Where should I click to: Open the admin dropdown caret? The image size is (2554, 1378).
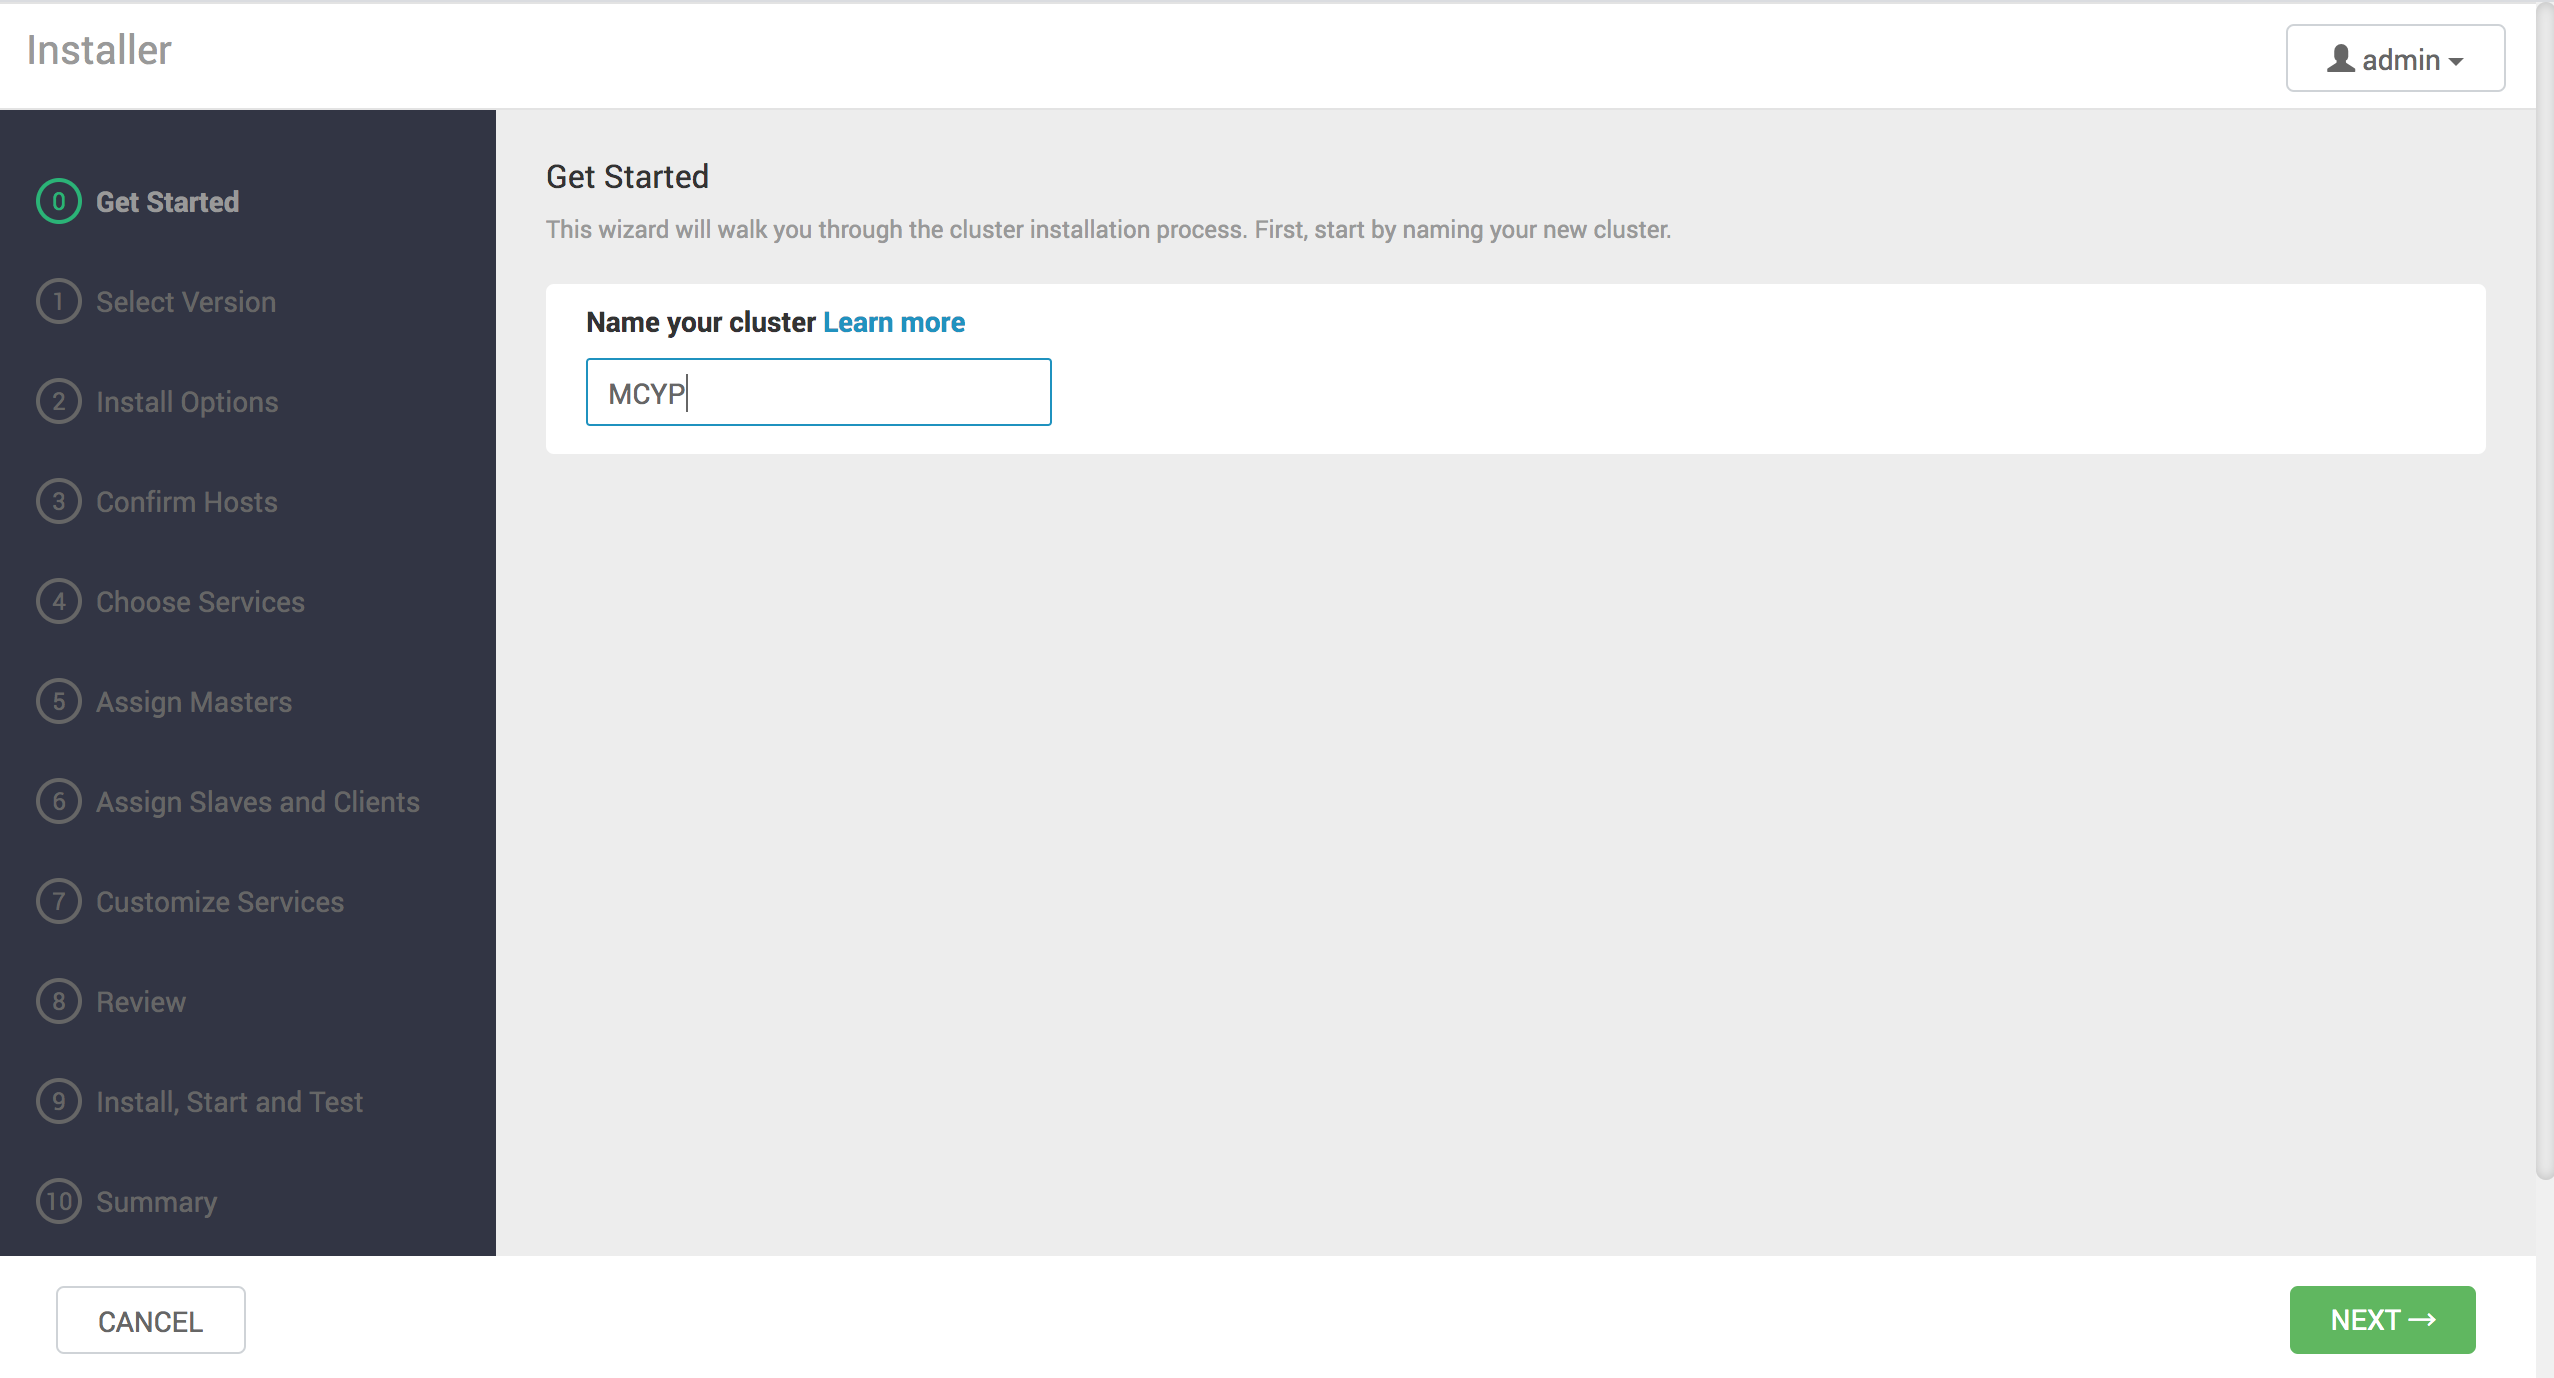2456,62
